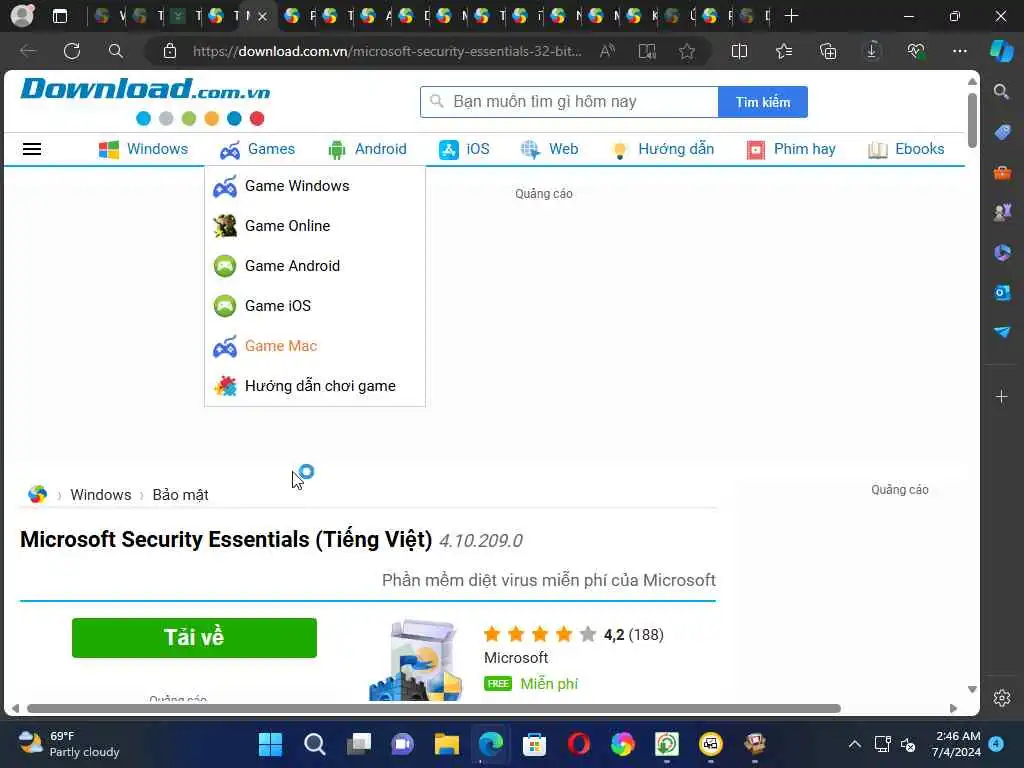Open the Android category menu
This screenshot has height=768, width=1024.
[x=368, y=149]
